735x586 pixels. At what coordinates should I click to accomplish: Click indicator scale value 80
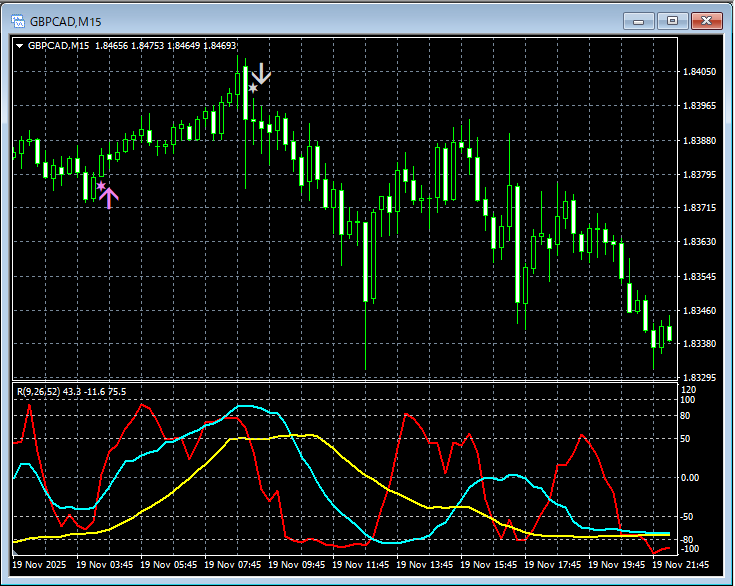tap(685, 416)
